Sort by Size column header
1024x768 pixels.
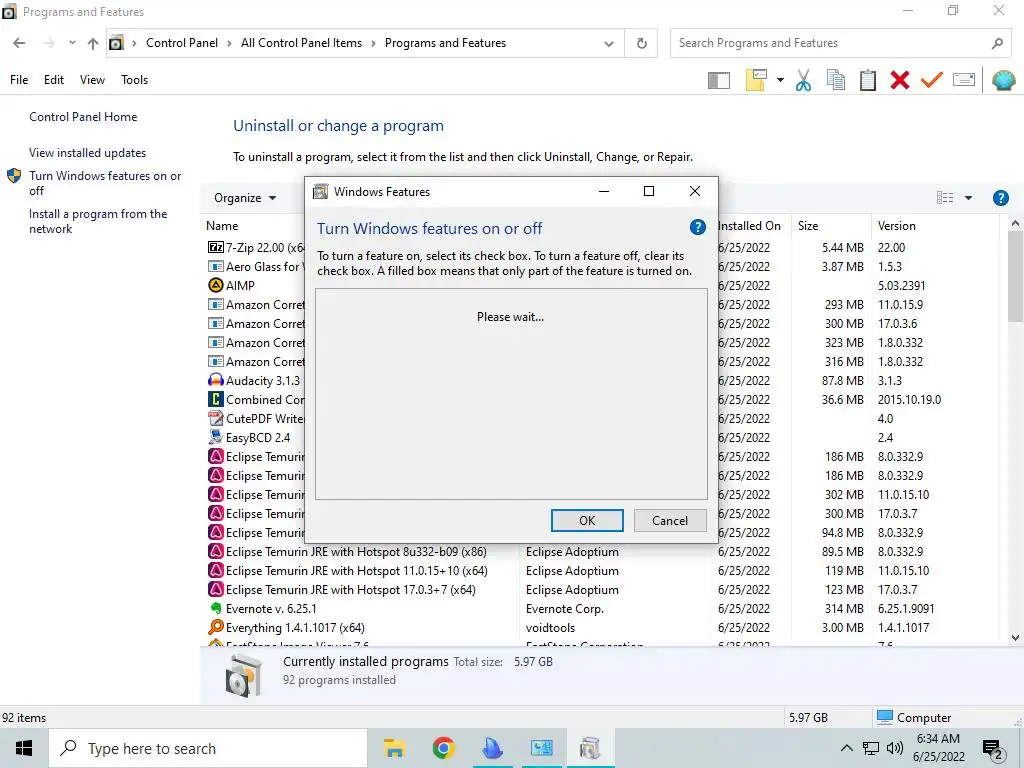808,226
